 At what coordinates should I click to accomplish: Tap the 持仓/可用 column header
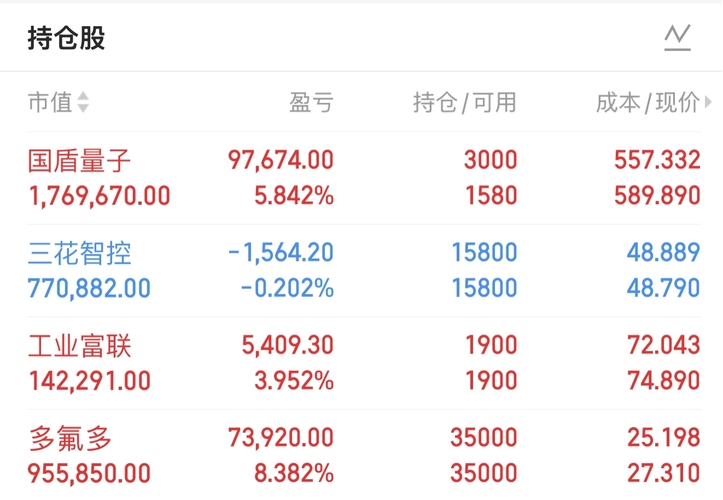point(465,102)
